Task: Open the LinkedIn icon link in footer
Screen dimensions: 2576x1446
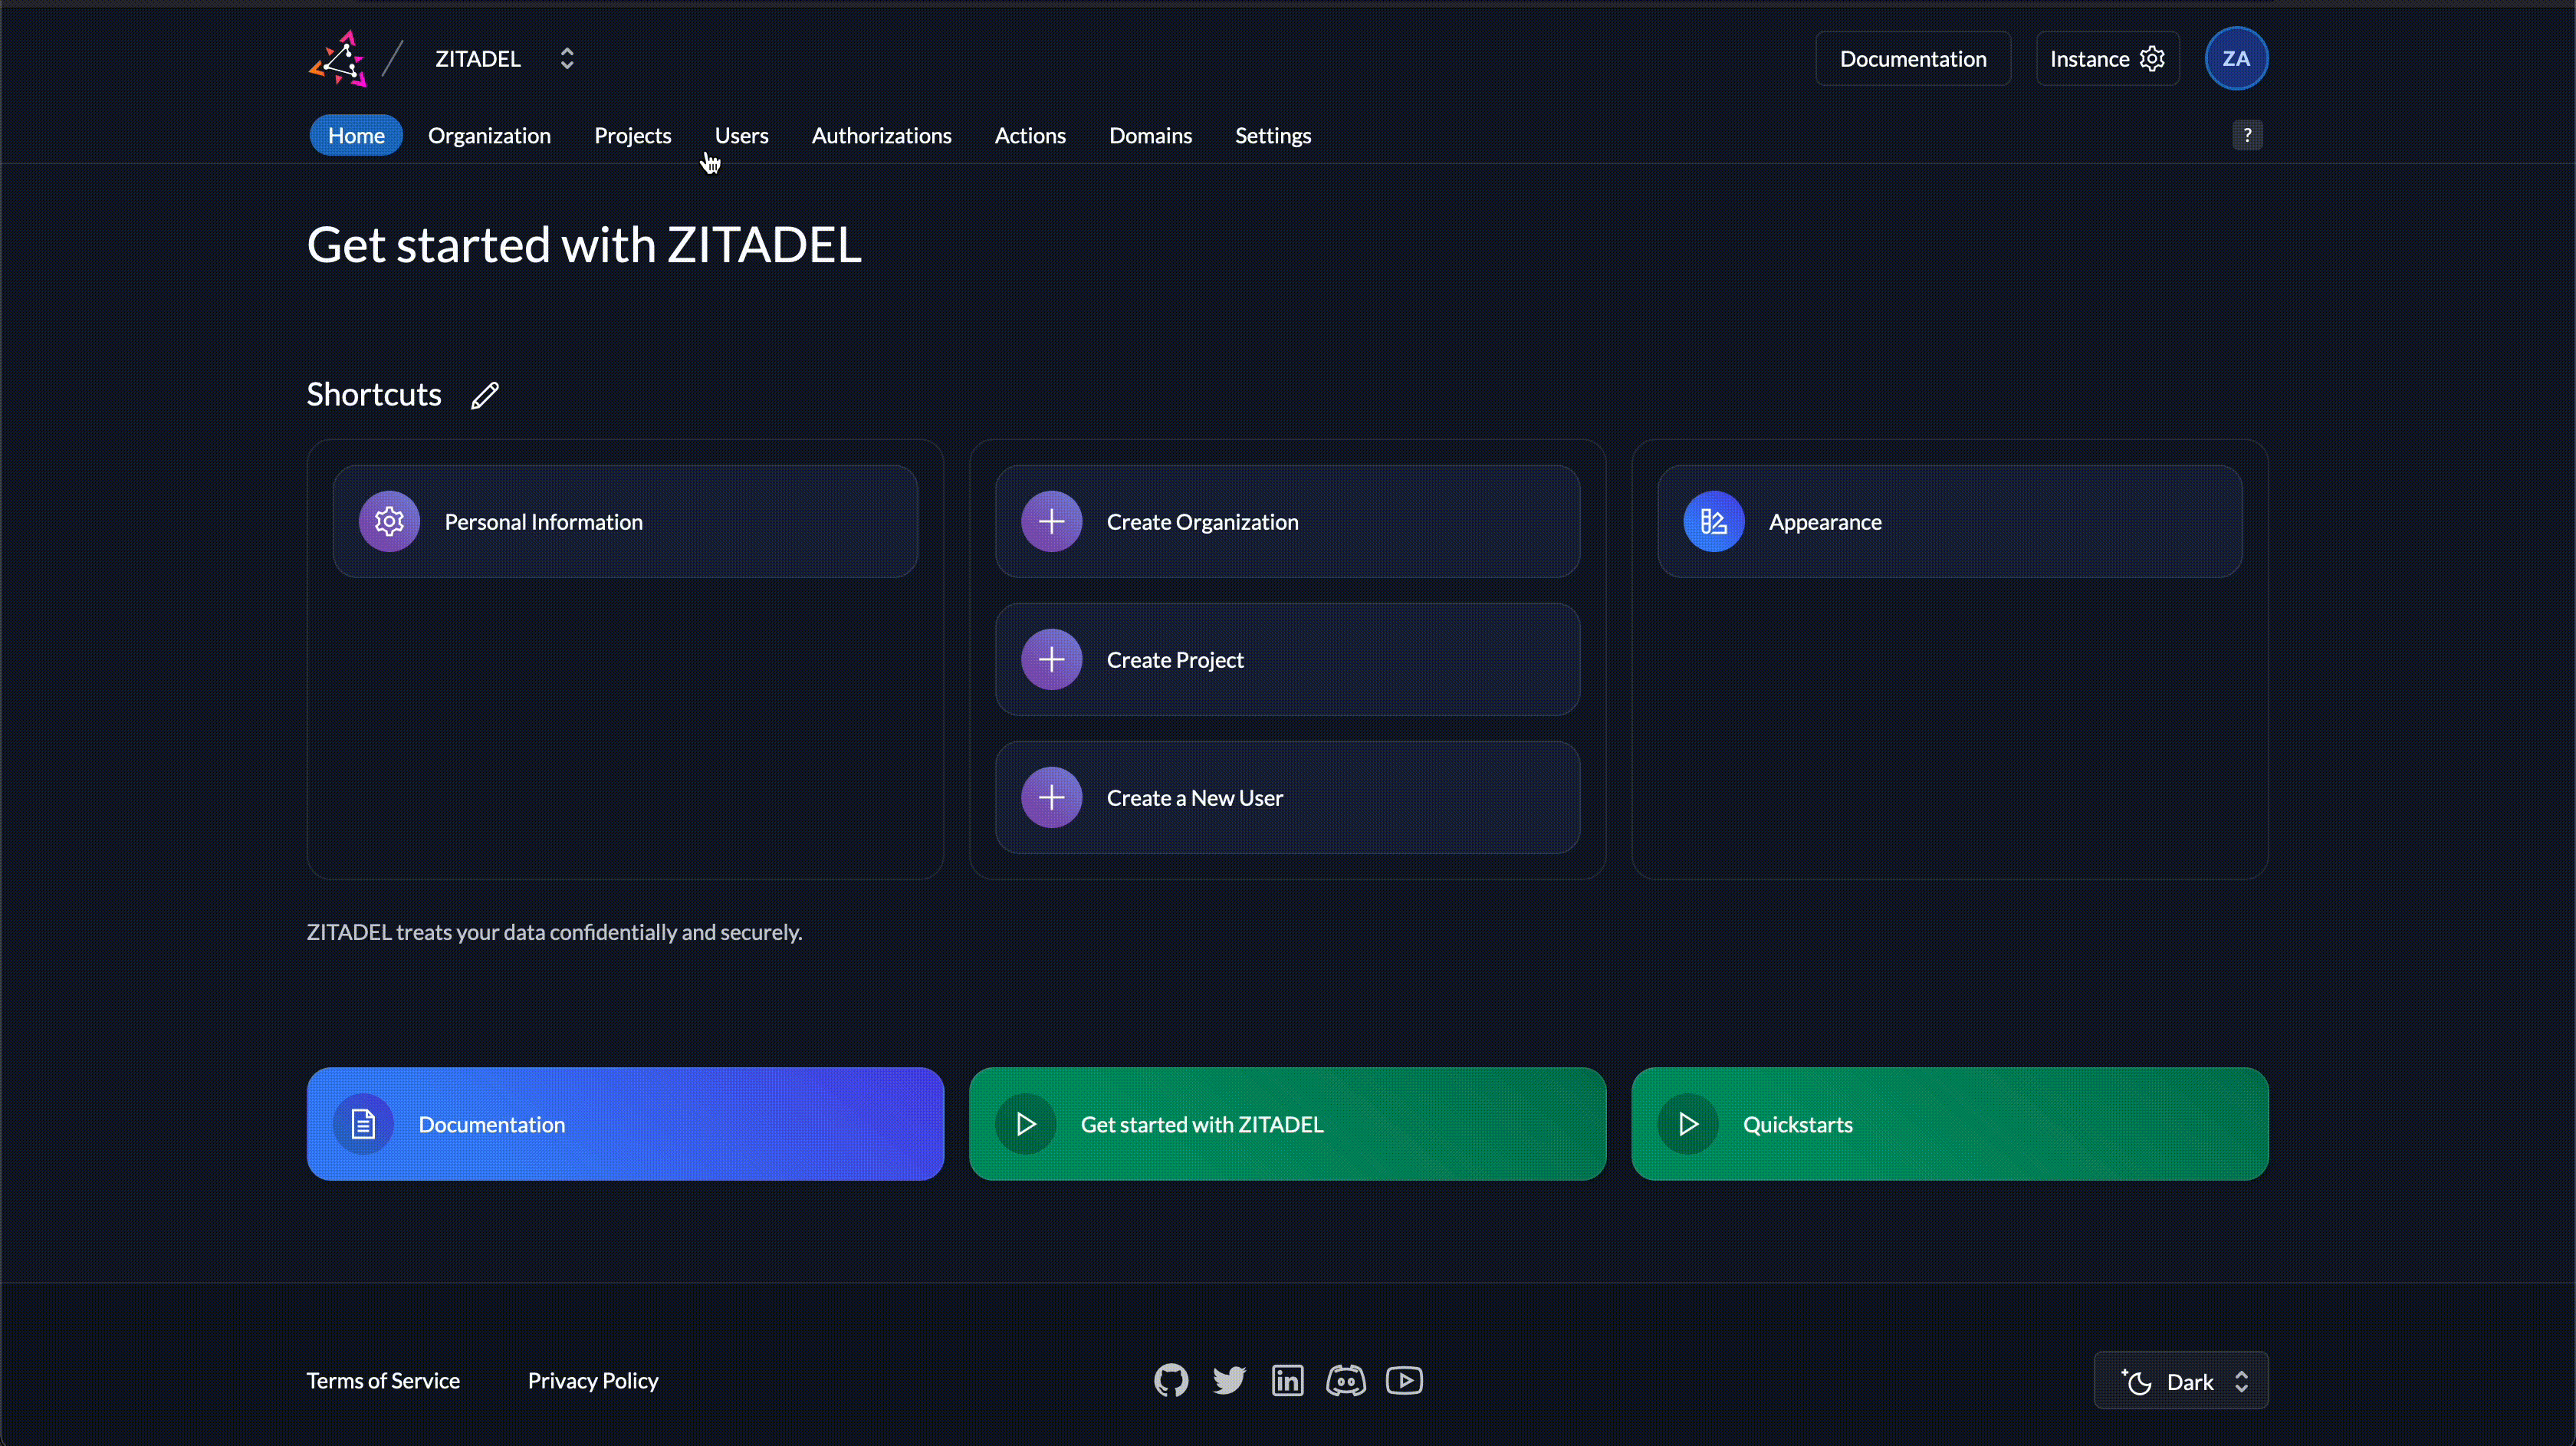Action: [x=1287, y=1381]
